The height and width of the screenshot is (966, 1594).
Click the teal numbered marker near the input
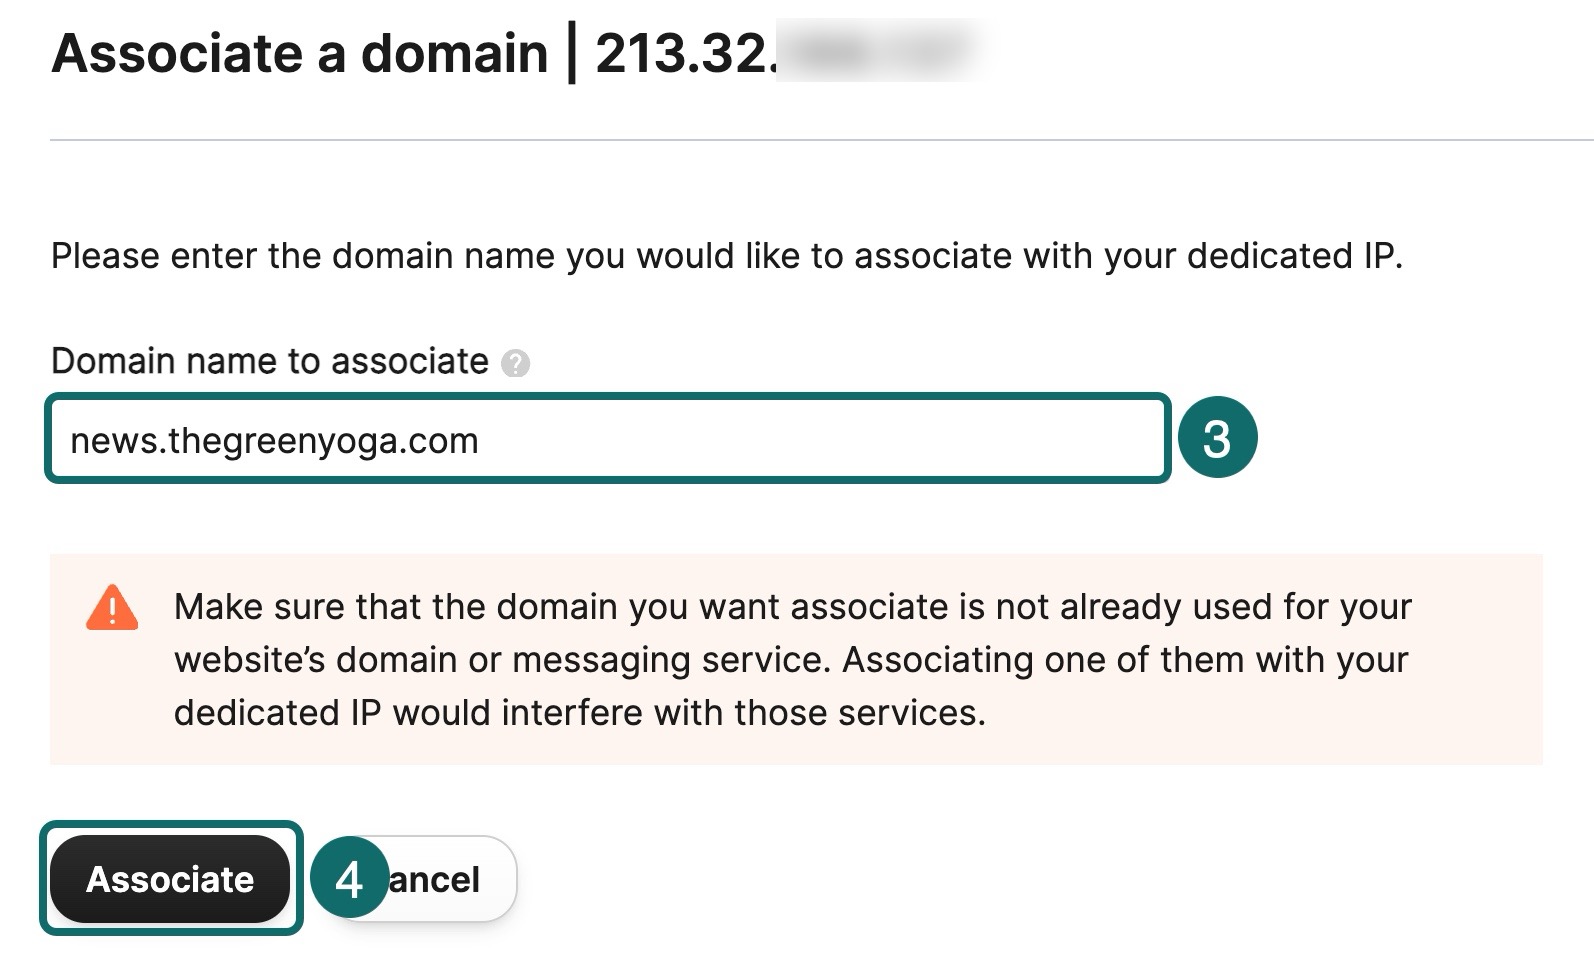click(1216, 437)
